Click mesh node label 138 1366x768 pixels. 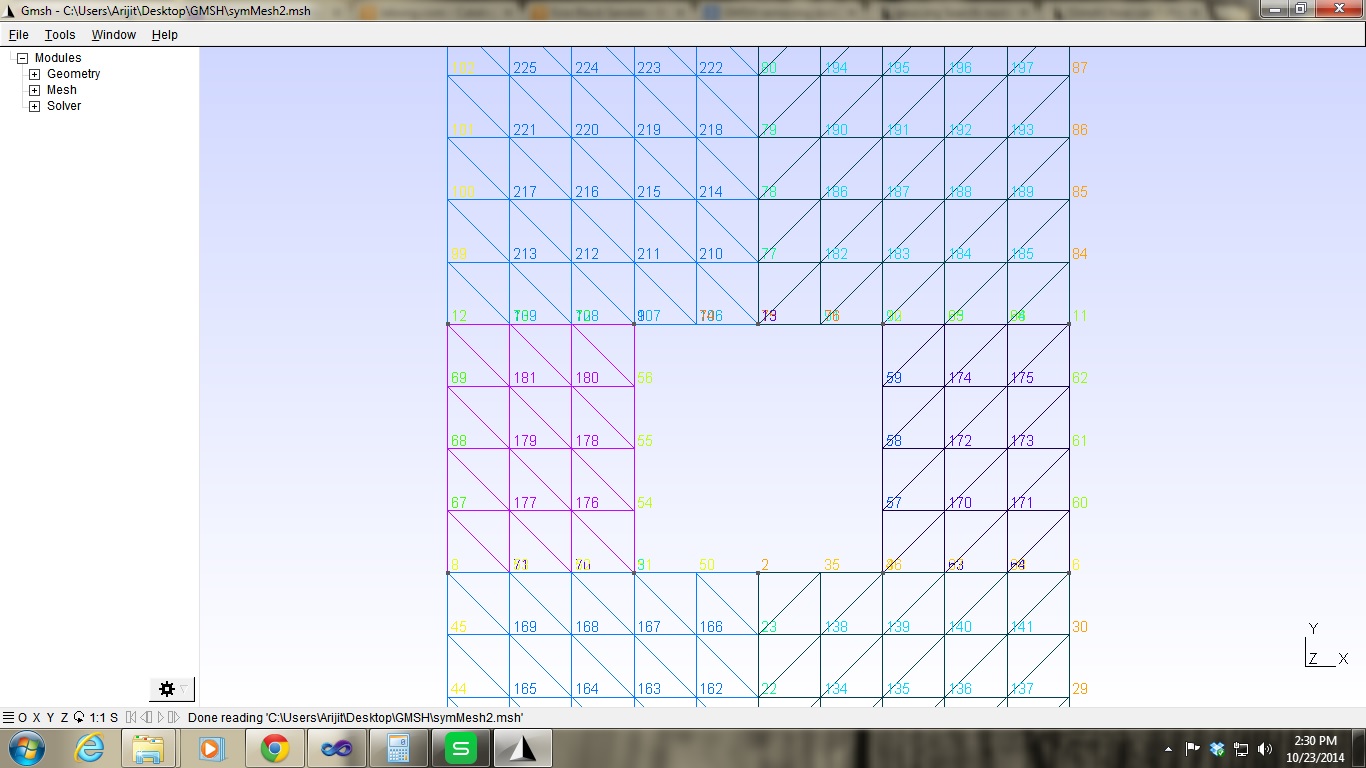[x=836, y=627]
